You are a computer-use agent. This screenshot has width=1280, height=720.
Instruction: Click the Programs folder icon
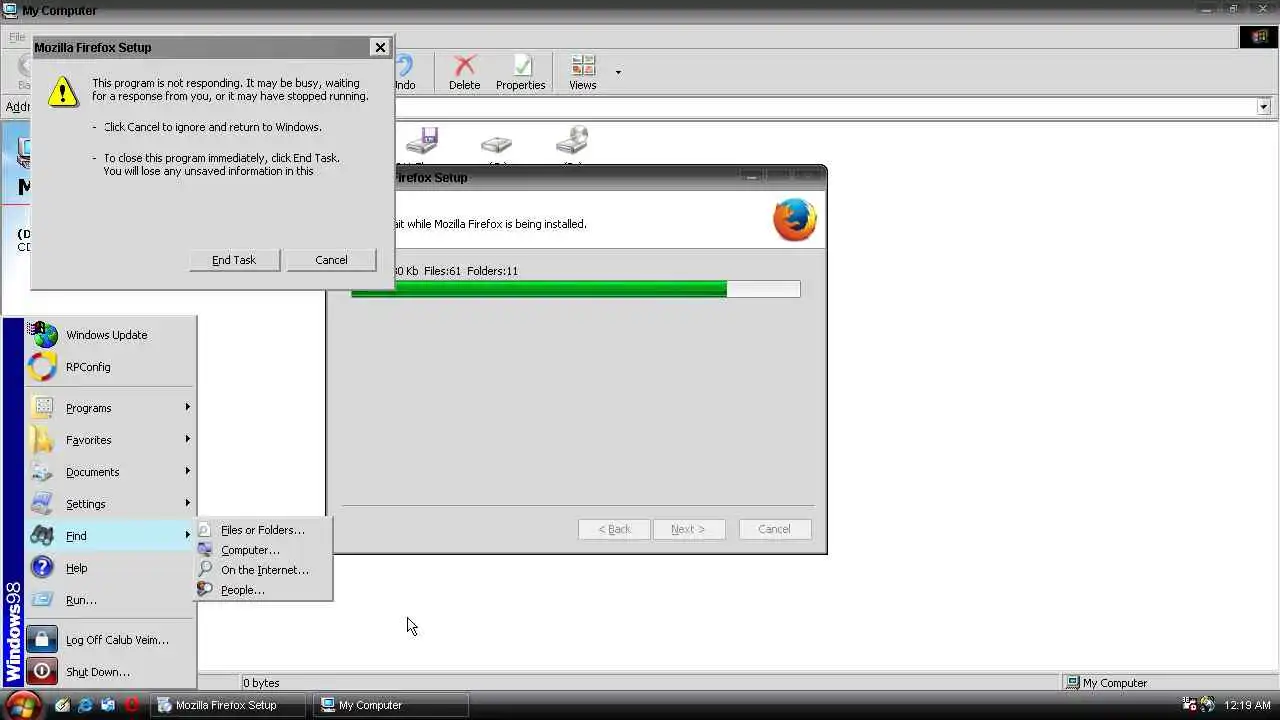click(42, 408)
